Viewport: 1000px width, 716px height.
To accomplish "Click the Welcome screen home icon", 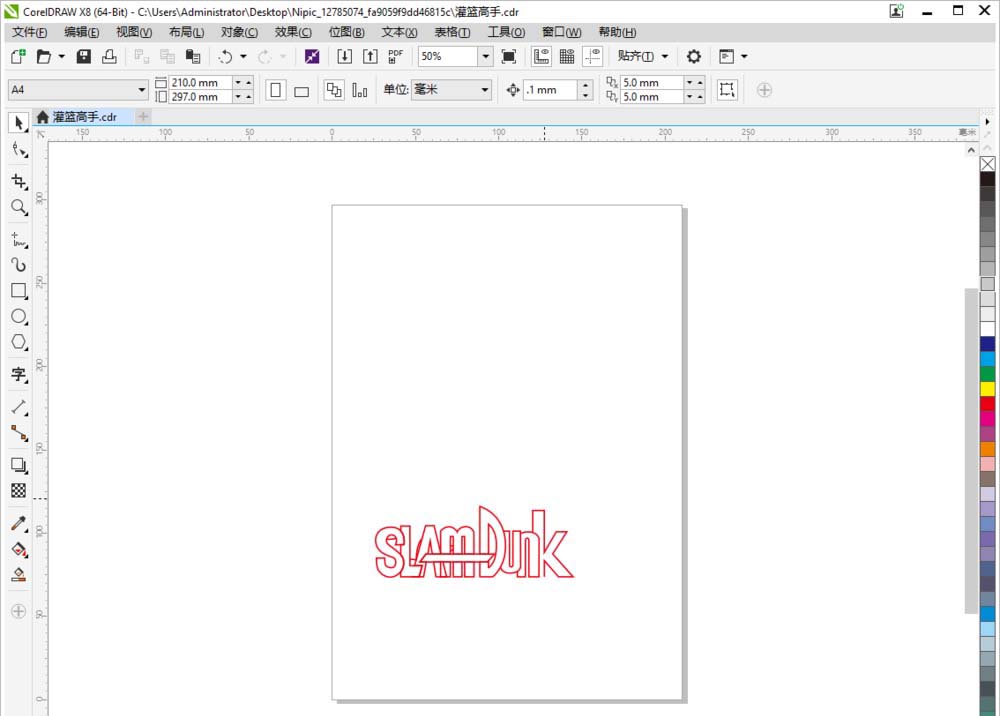I will coord(42,117).
